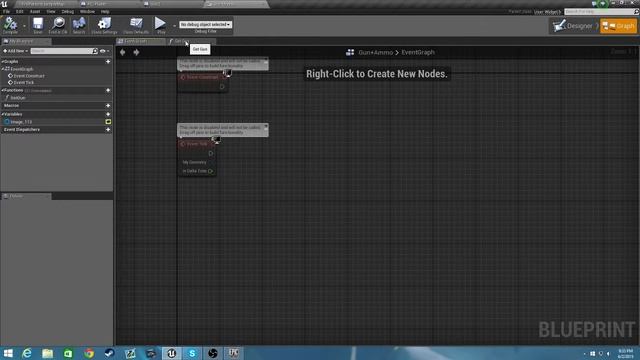640x360 pixels.
Task: Click Add New button in My Blueprint
Action: 16,51
